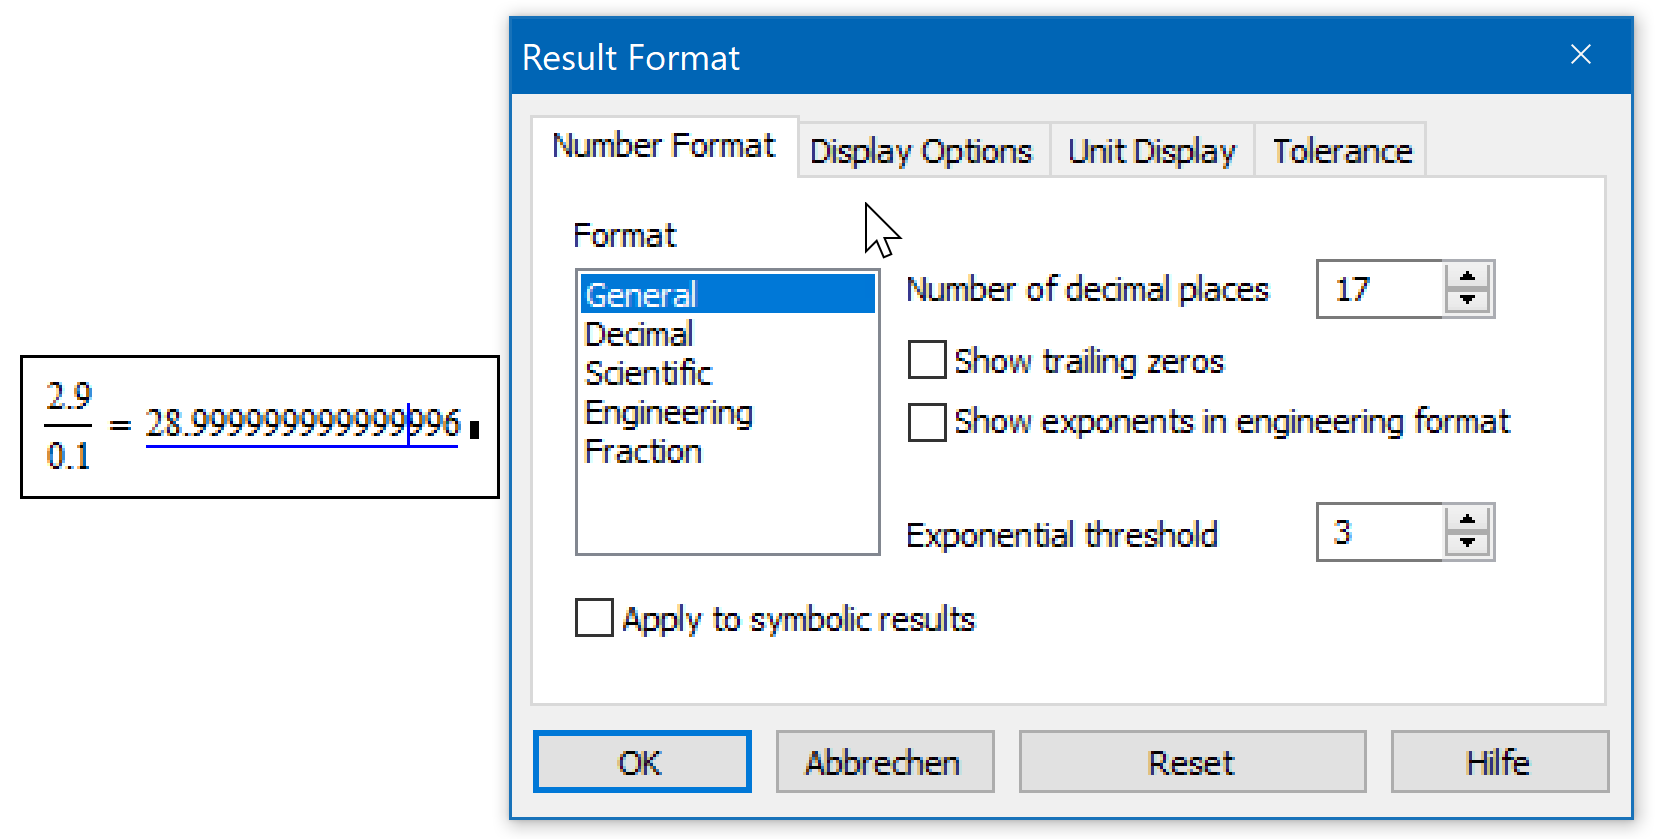1658x839 pixels.
Task: Confirm settings with the OK button
Action: [641, 762]
